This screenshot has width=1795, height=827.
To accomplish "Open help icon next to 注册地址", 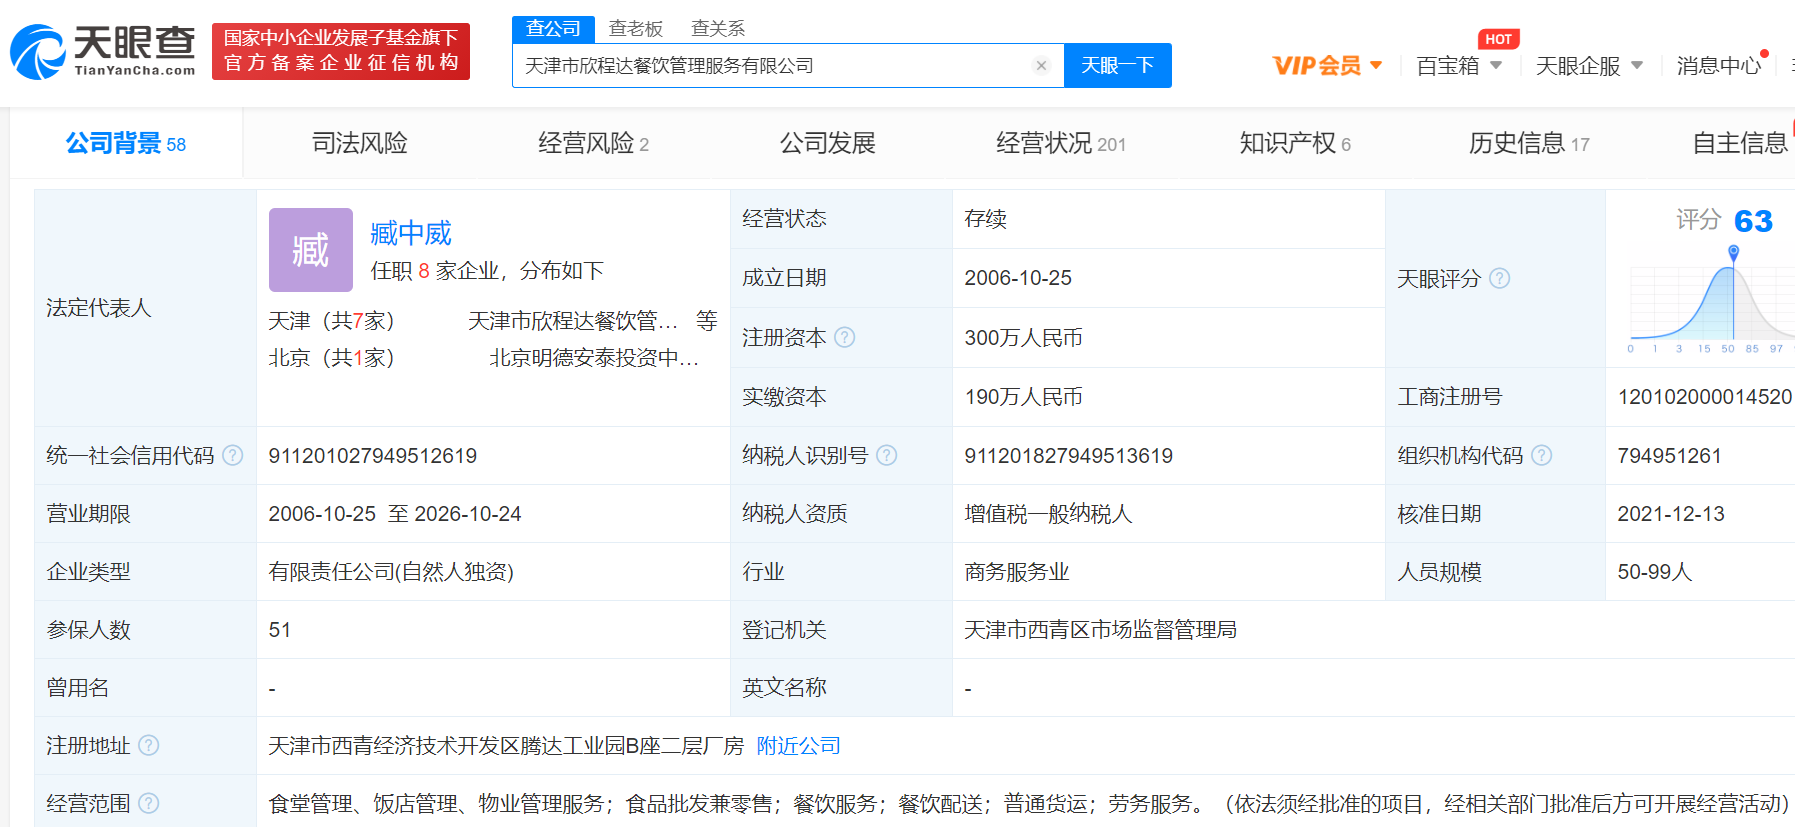I will pyautogui.click(x=149, y=745).
